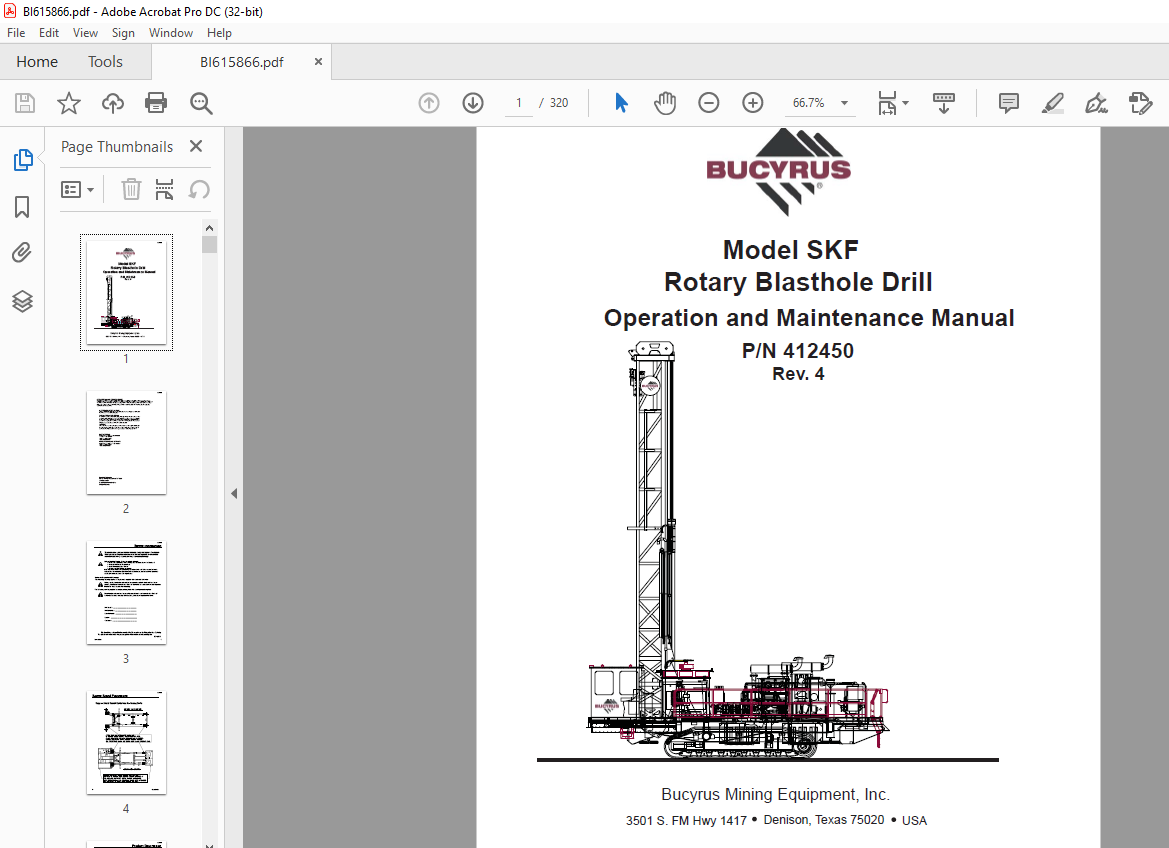
Task: Go to previous page arrow
Action: pyautogui.click(x=429, y=103)
